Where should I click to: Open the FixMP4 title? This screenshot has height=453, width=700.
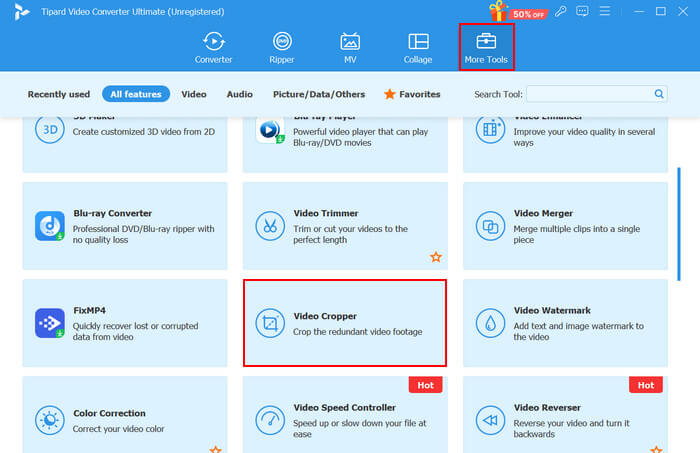[89, 310]
